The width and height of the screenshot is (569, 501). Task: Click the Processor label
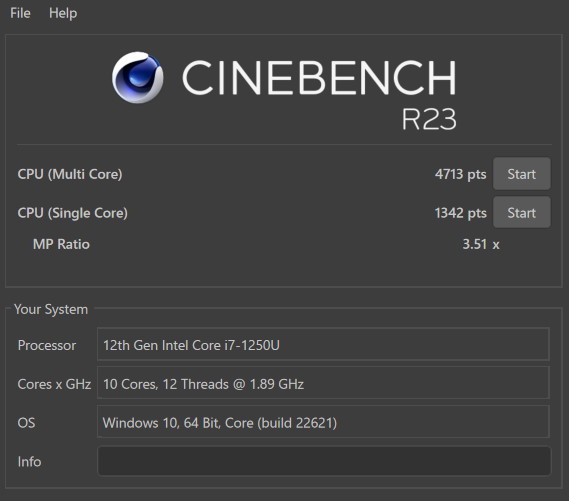point(47,345)
